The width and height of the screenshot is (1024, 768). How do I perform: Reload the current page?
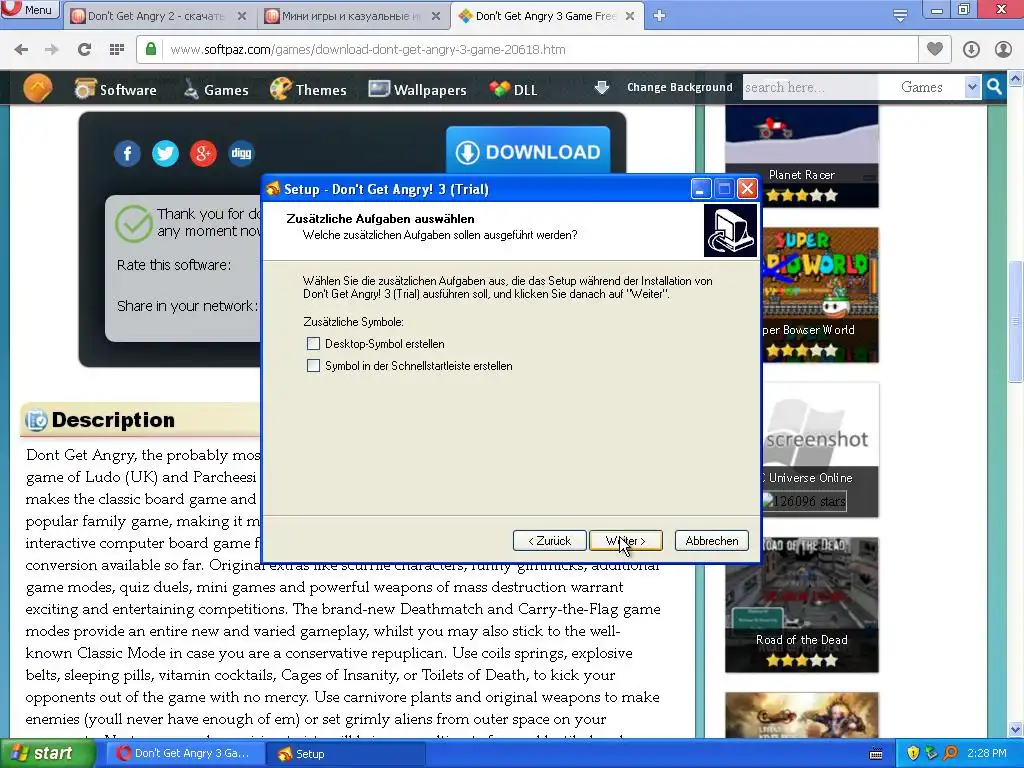84,50
